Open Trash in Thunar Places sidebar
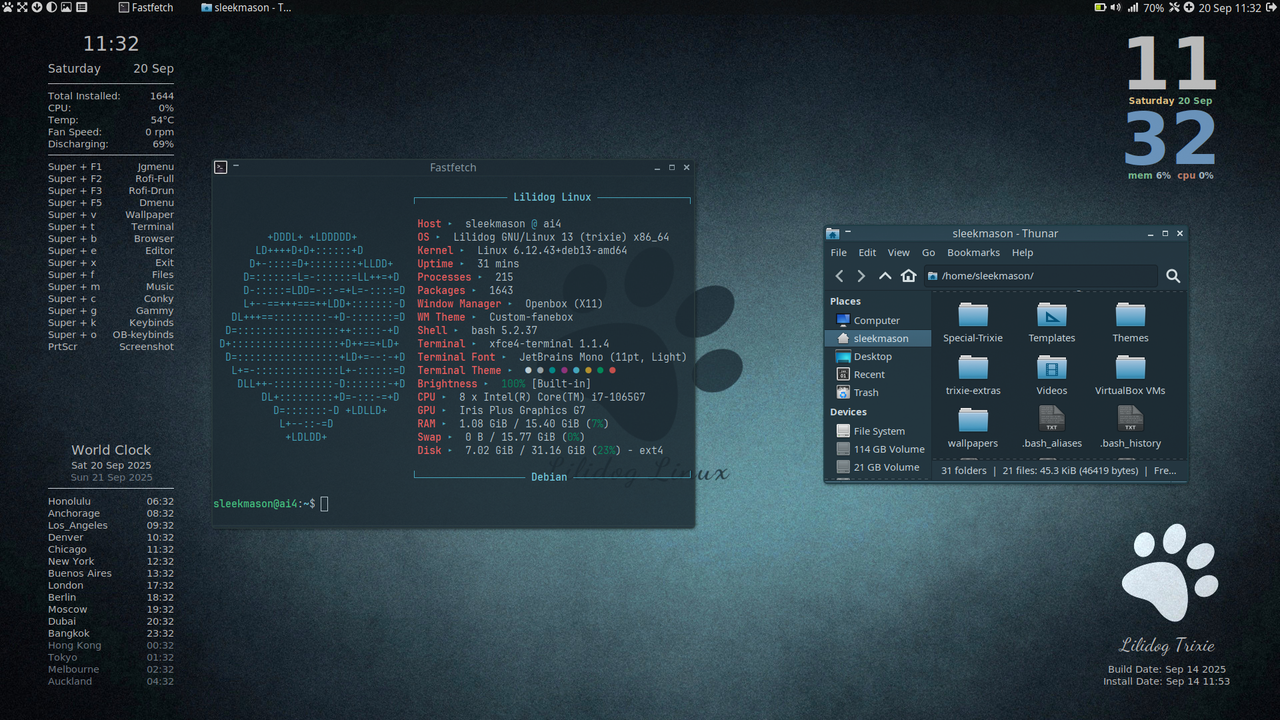The height and width of the screenshot is (720, 1280). [878, 393]
